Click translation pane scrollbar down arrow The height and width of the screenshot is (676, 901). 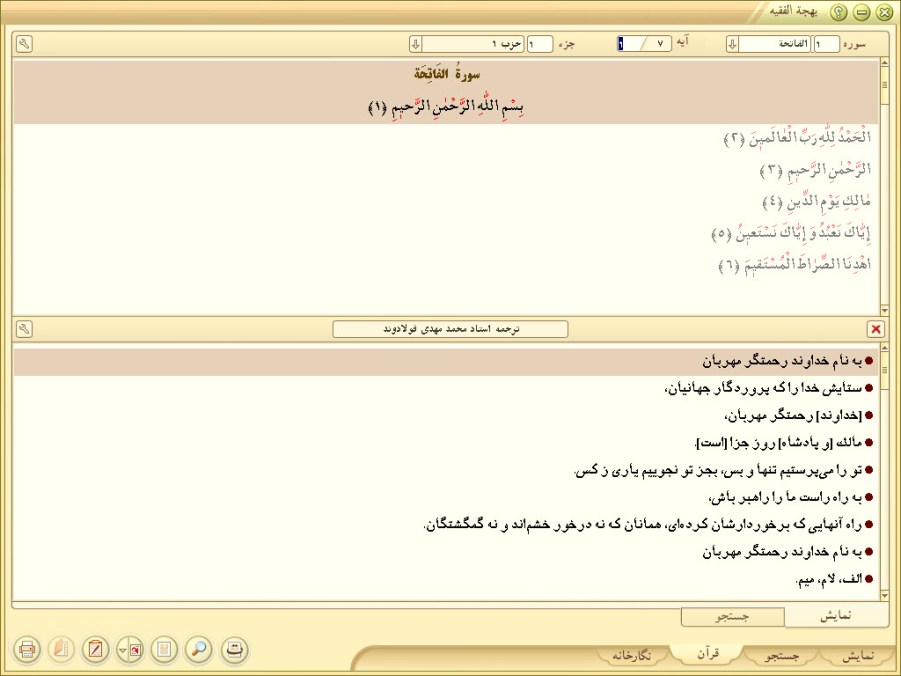click(x=884, y=596)
